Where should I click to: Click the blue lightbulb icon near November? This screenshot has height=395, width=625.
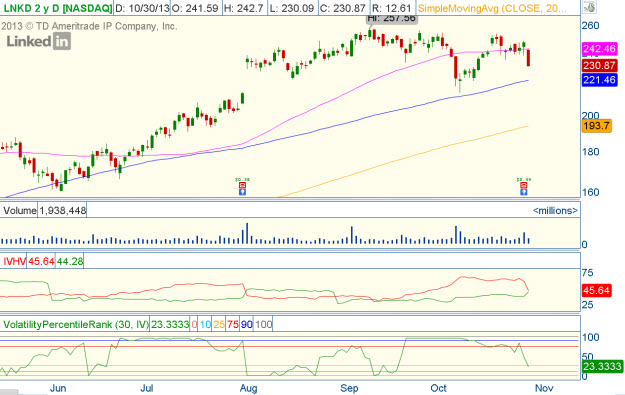tap(524, 192)
